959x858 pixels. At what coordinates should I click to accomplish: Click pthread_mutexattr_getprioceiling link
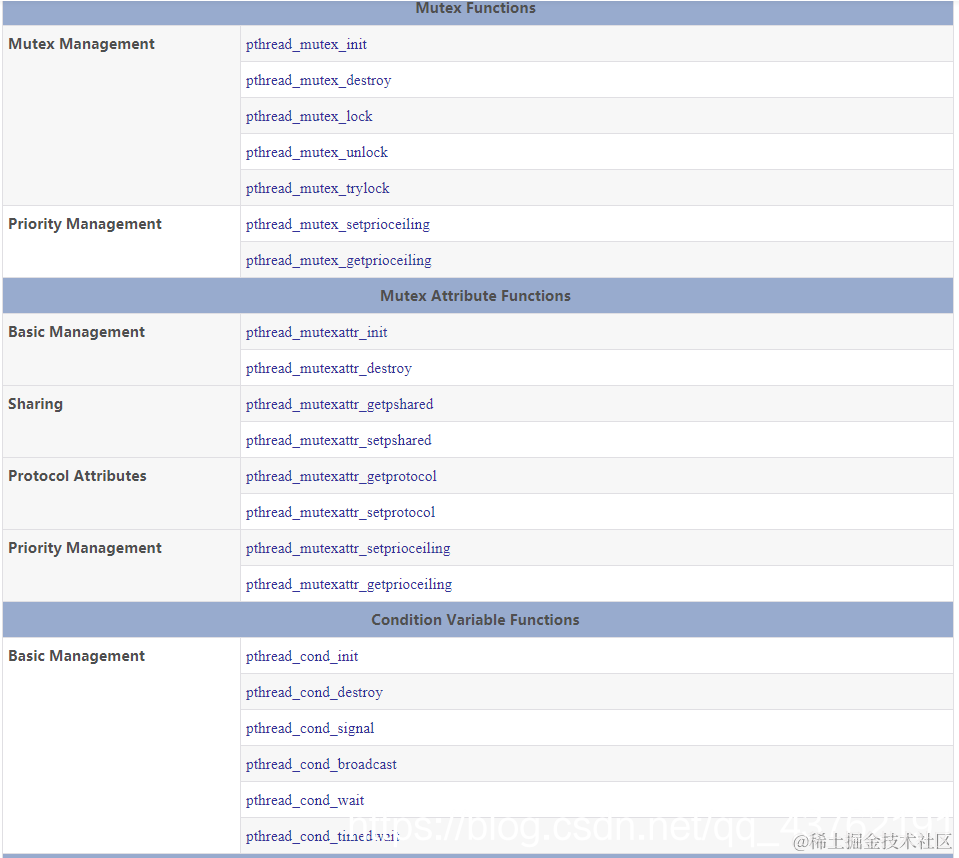(x=349, y=585)
